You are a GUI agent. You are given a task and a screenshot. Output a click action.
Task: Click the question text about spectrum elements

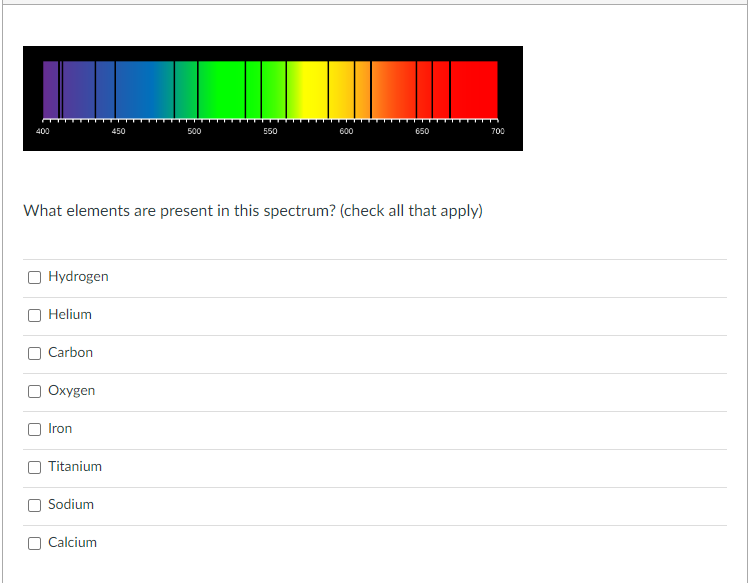tap(253, 211)
